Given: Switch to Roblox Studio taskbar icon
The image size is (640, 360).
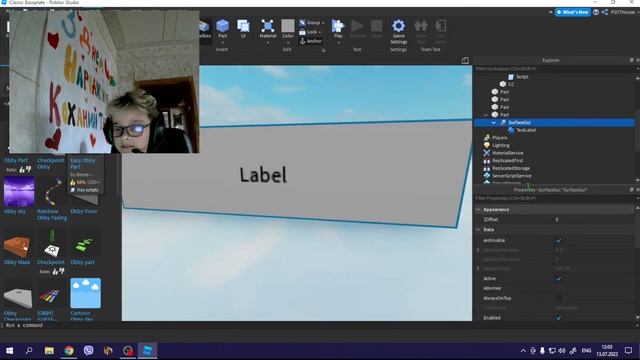Looking at the screenshot, I should click(x=147, y=351).
